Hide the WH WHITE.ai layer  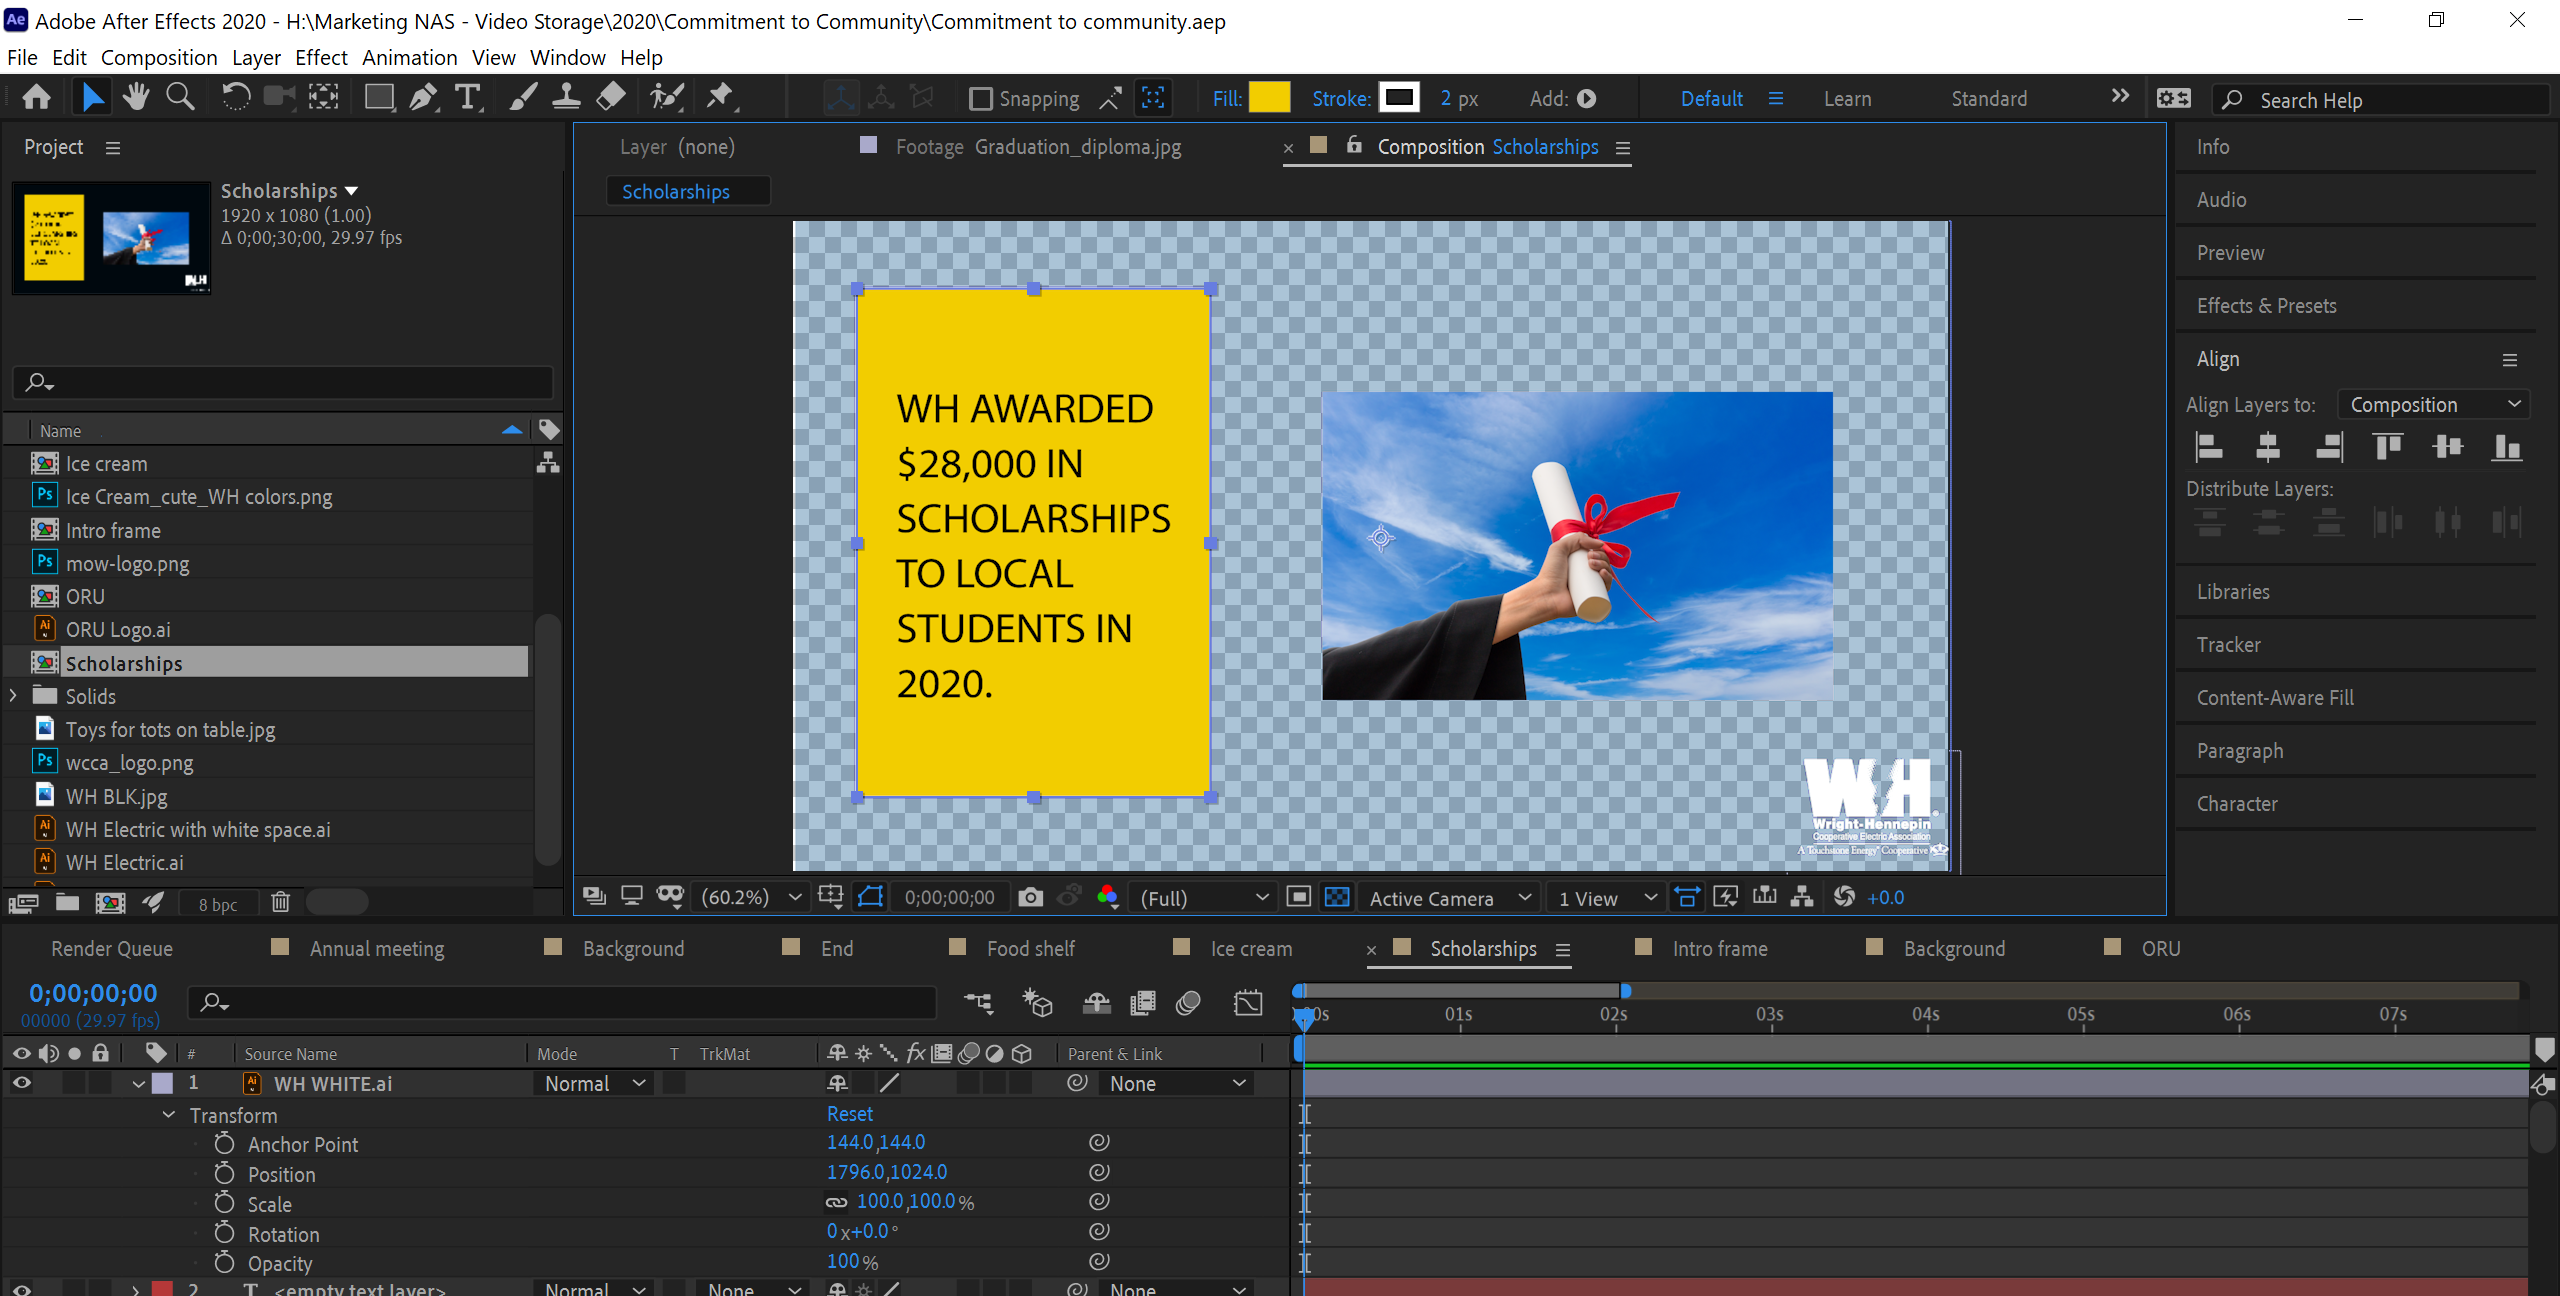coord(21,1083)
